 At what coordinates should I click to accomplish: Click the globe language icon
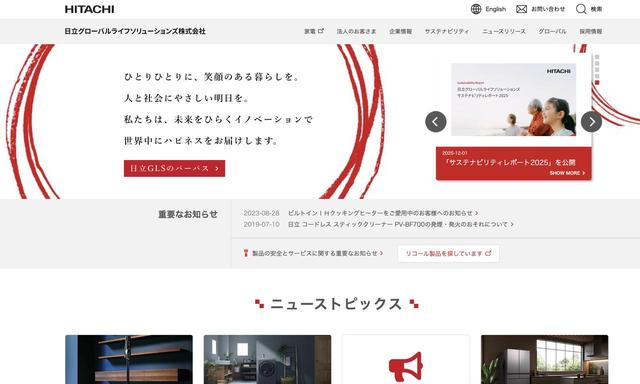(x=476, y=9)
